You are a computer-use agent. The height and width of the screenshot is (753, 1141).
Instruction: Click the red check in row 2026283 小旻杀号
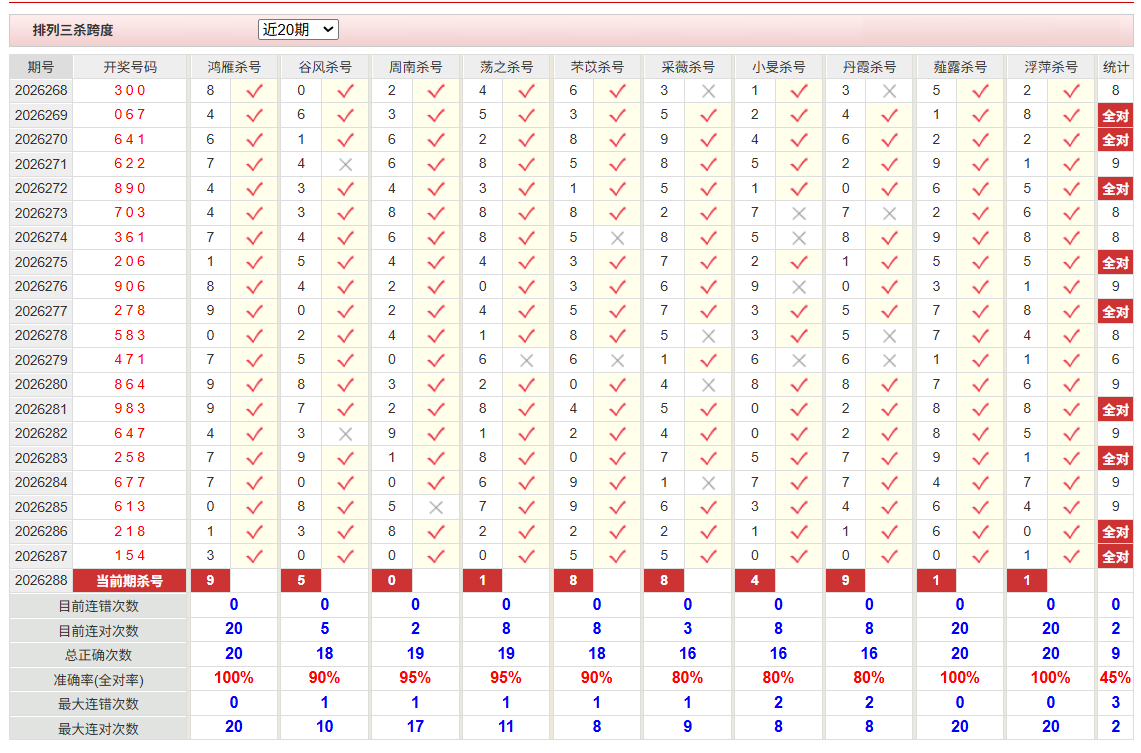[799, 458]
